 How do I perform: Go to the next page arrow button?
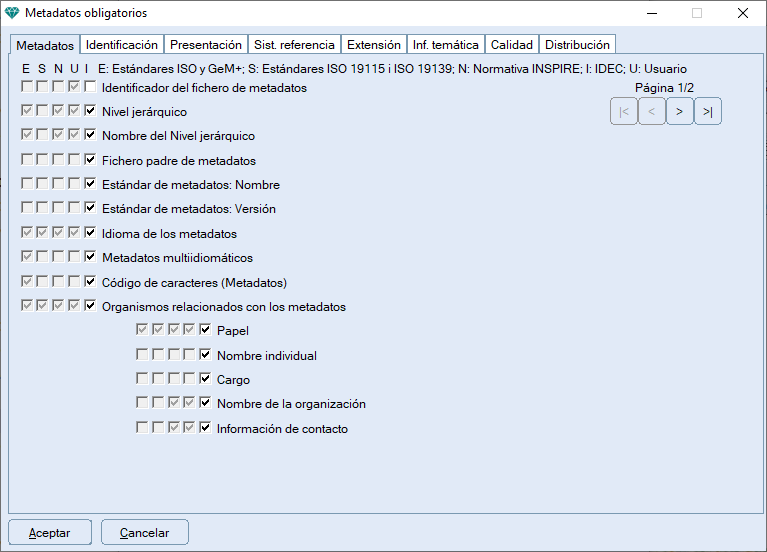(680, 112)
